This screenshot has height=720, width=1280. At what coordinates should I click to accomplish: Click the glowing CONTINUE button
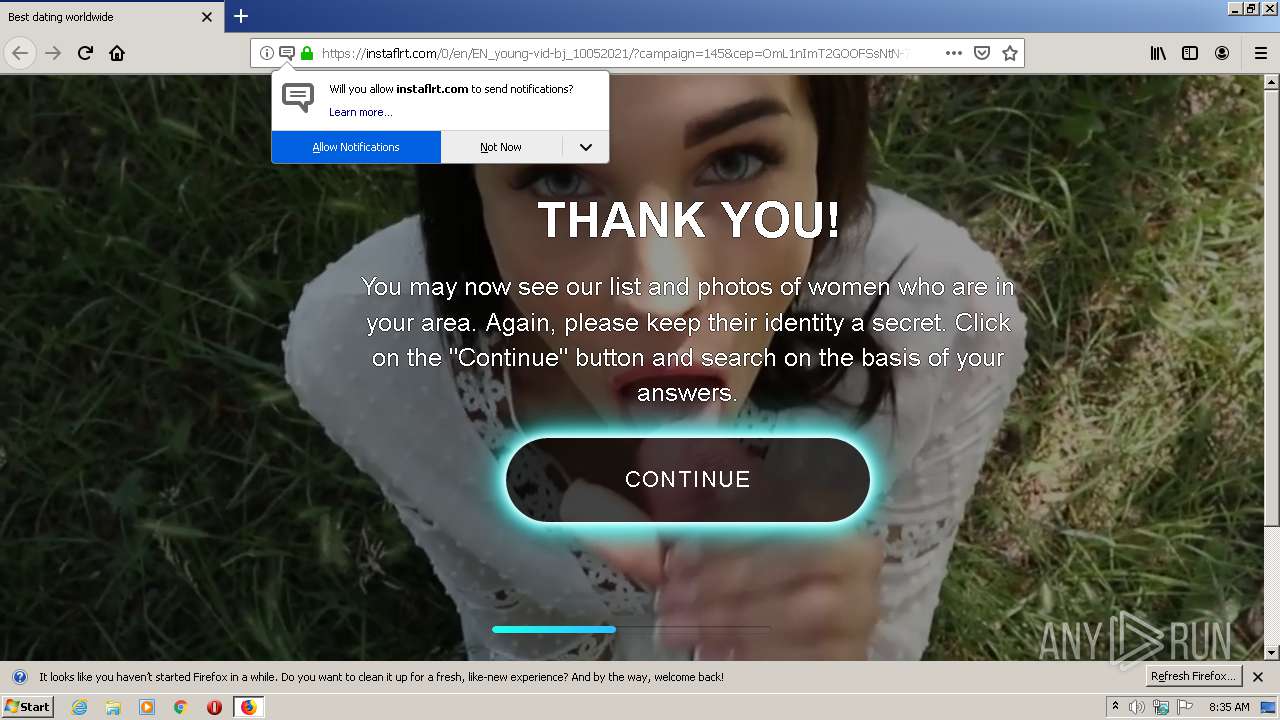coord(688,479)
